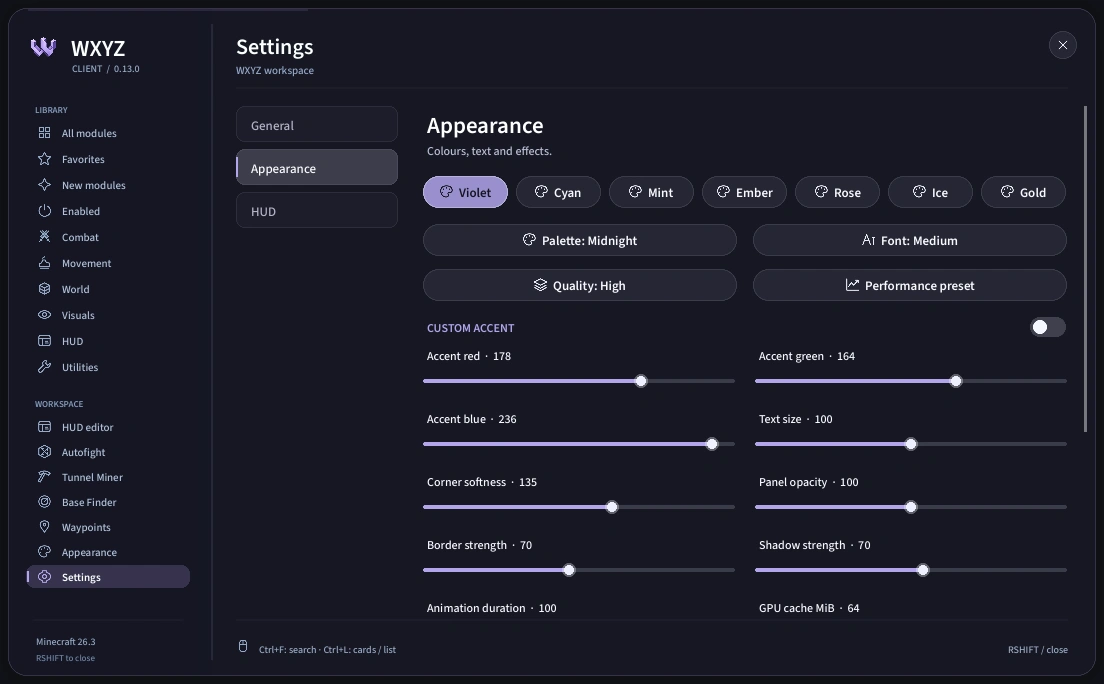
Task: Adjust the Panel opacity slider
Action: (x=910, y=507)
